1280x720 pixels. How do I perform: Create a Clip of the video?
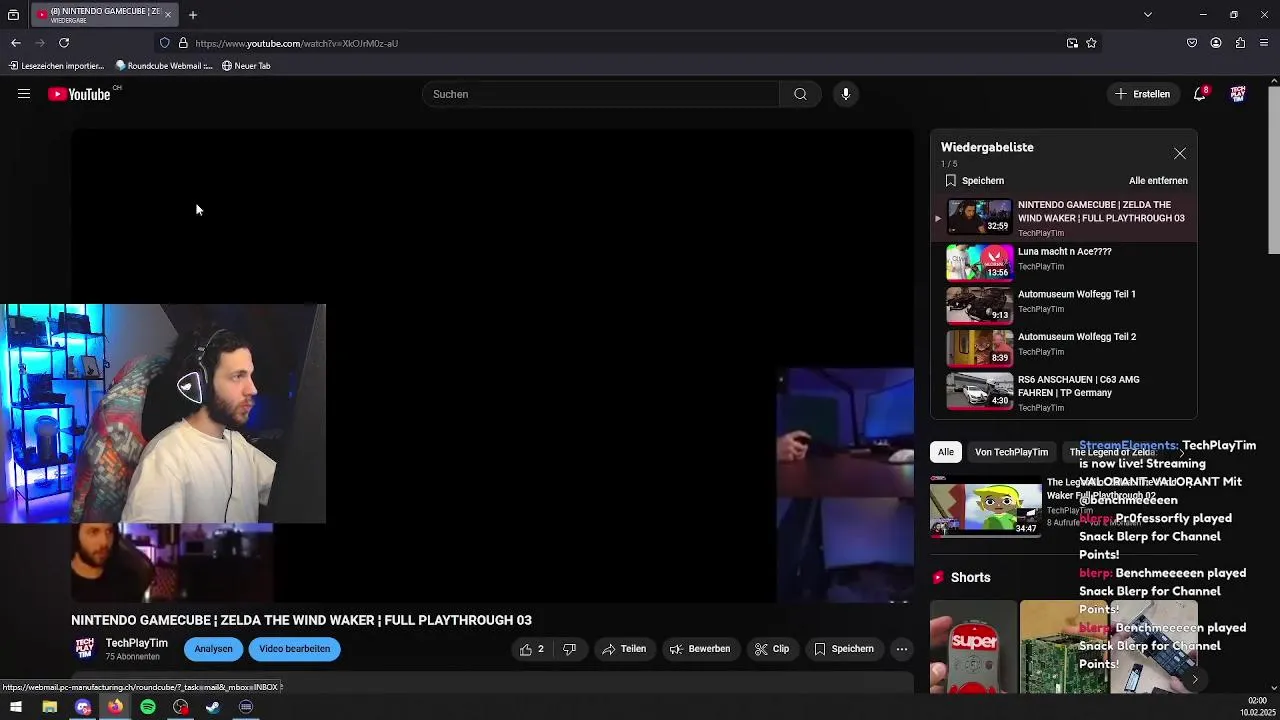click(772, 649)
